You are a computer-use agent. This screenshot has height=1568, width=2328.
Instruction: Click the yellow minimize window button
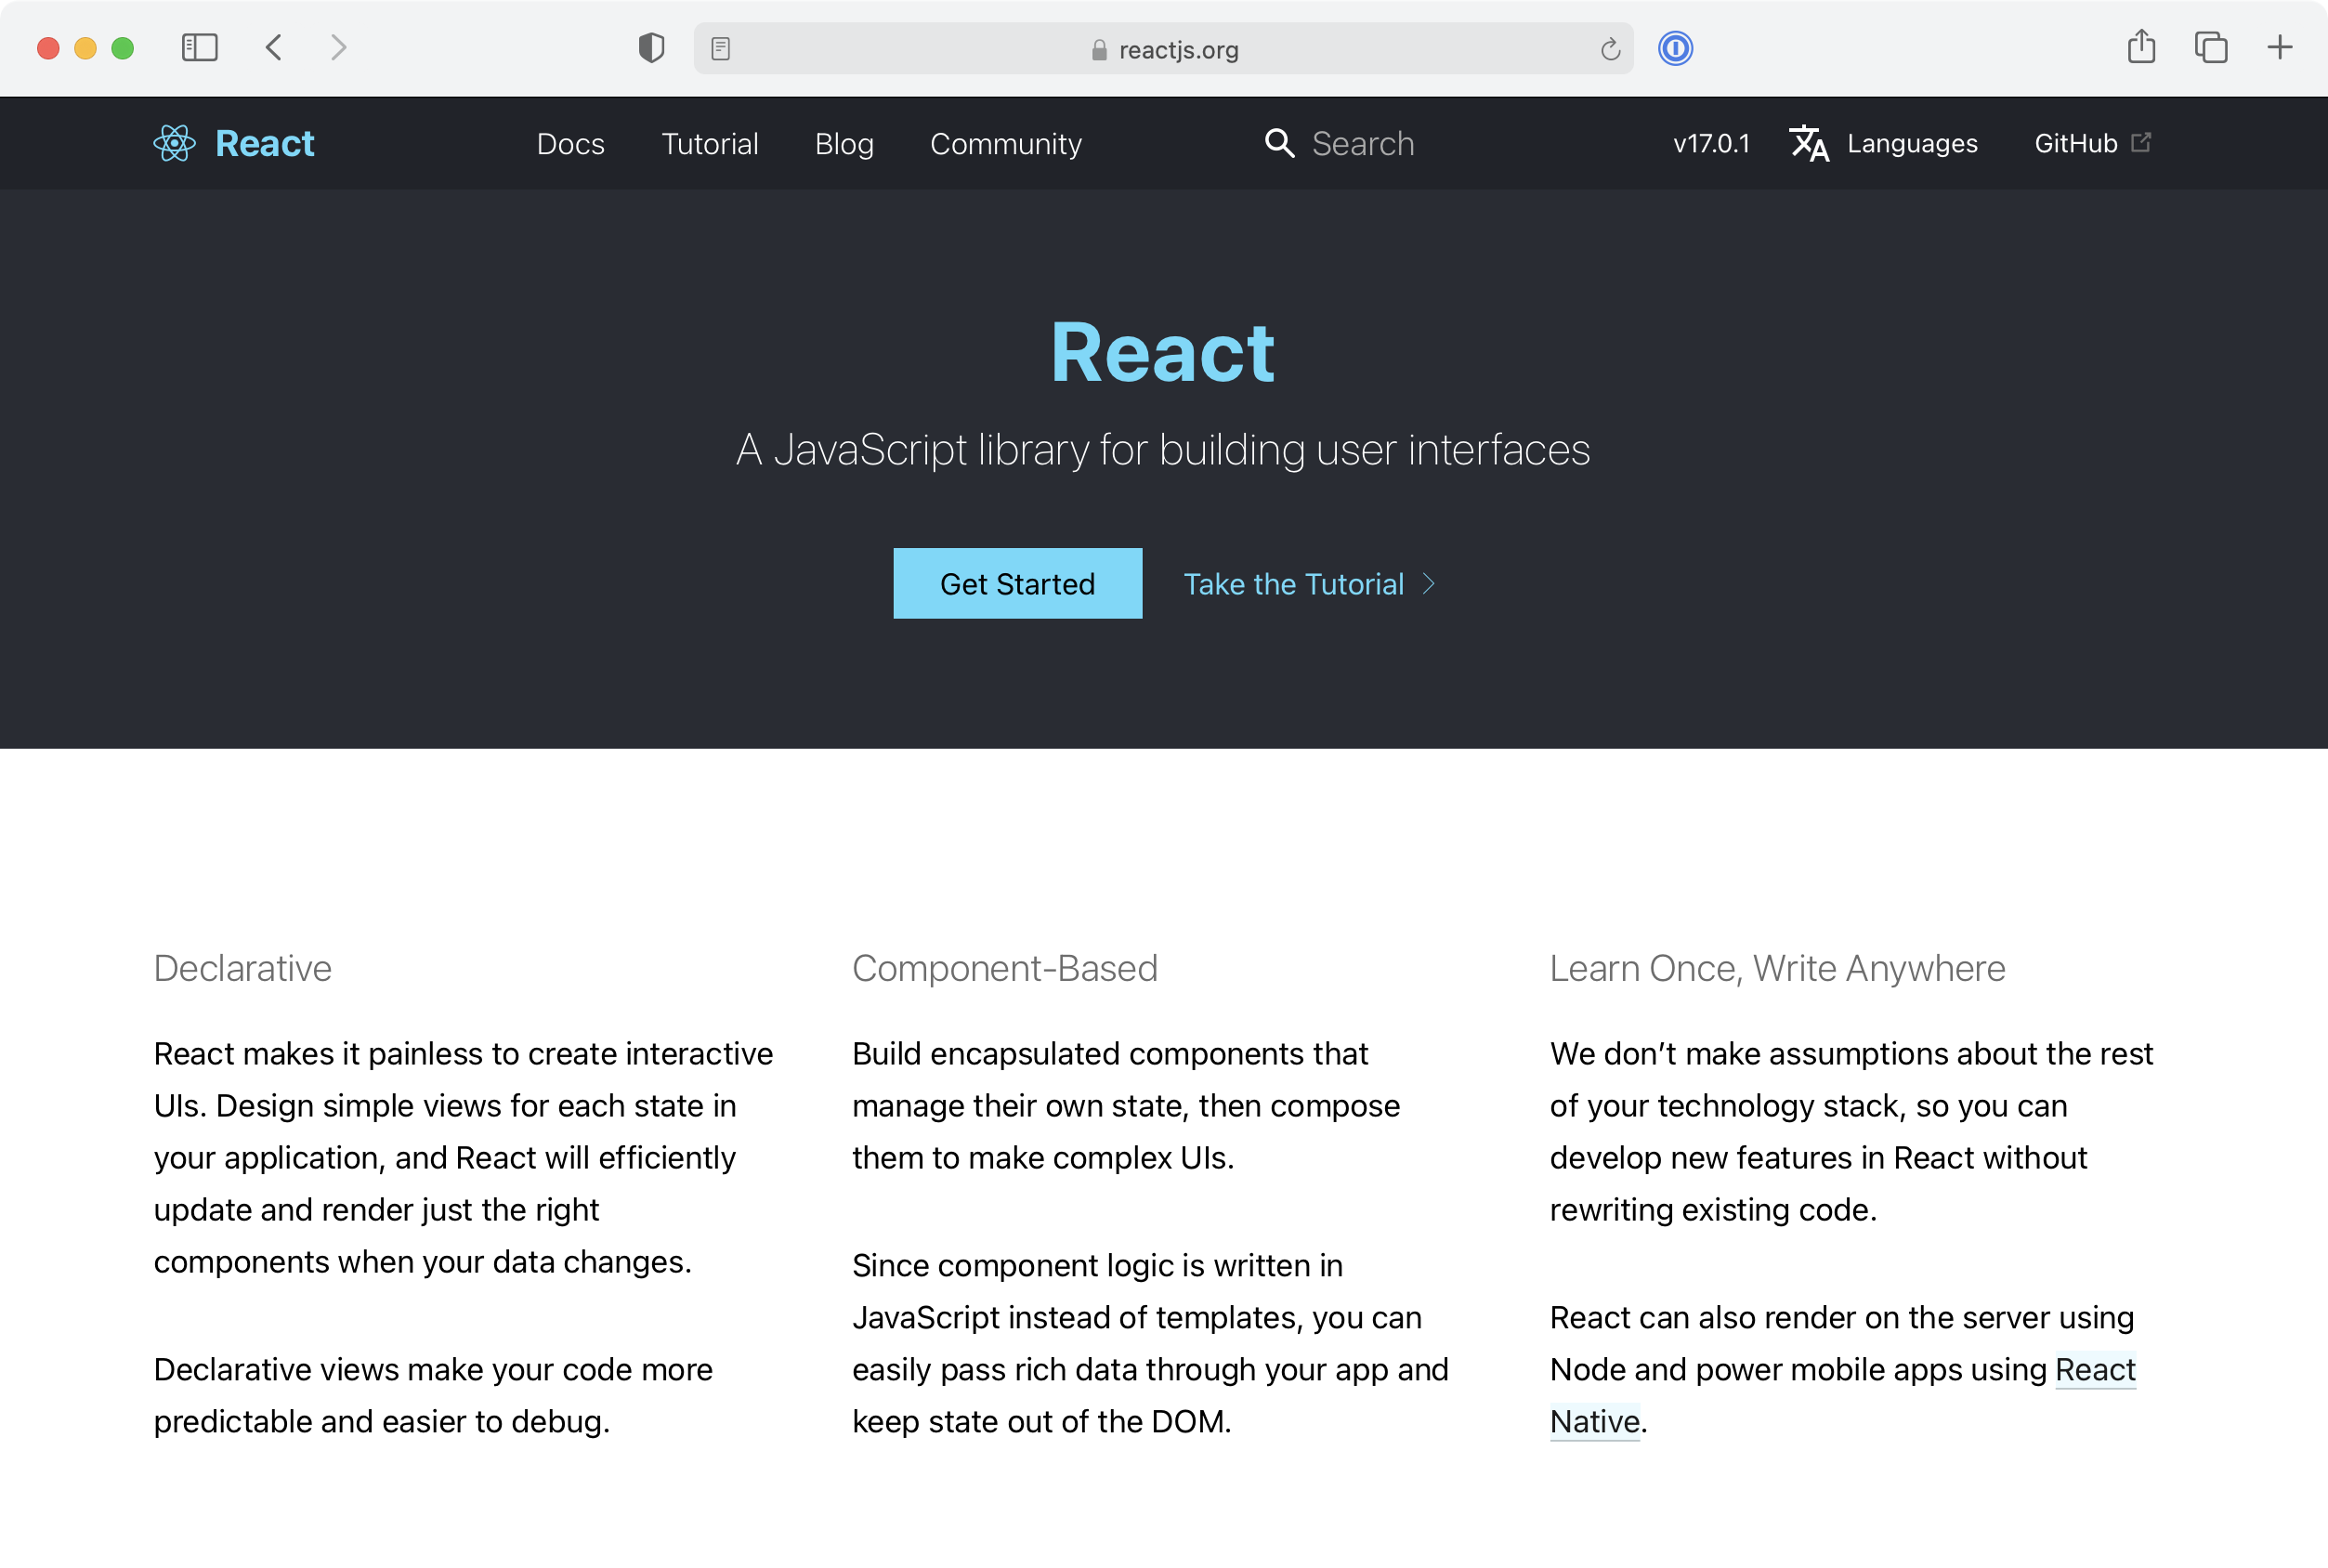(x=85, y=48)
